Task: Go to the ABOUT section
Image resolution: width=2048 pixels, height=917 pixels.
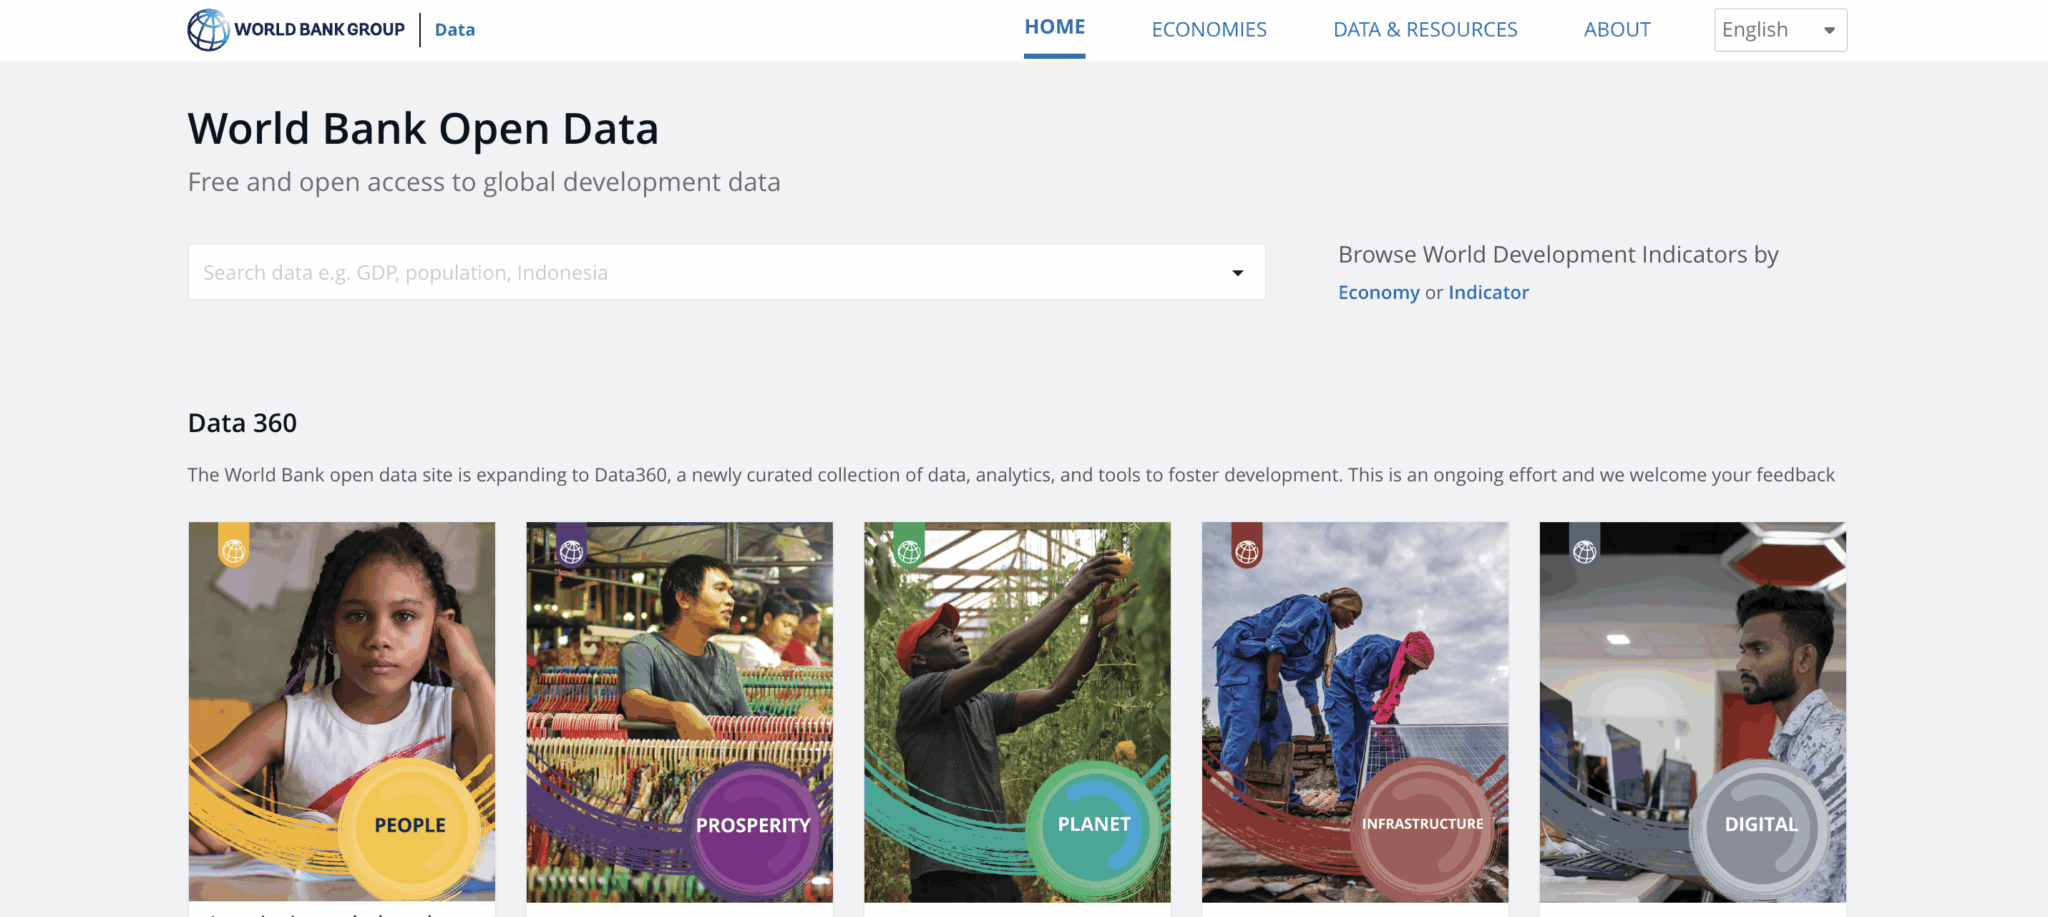Action: 1616,29
